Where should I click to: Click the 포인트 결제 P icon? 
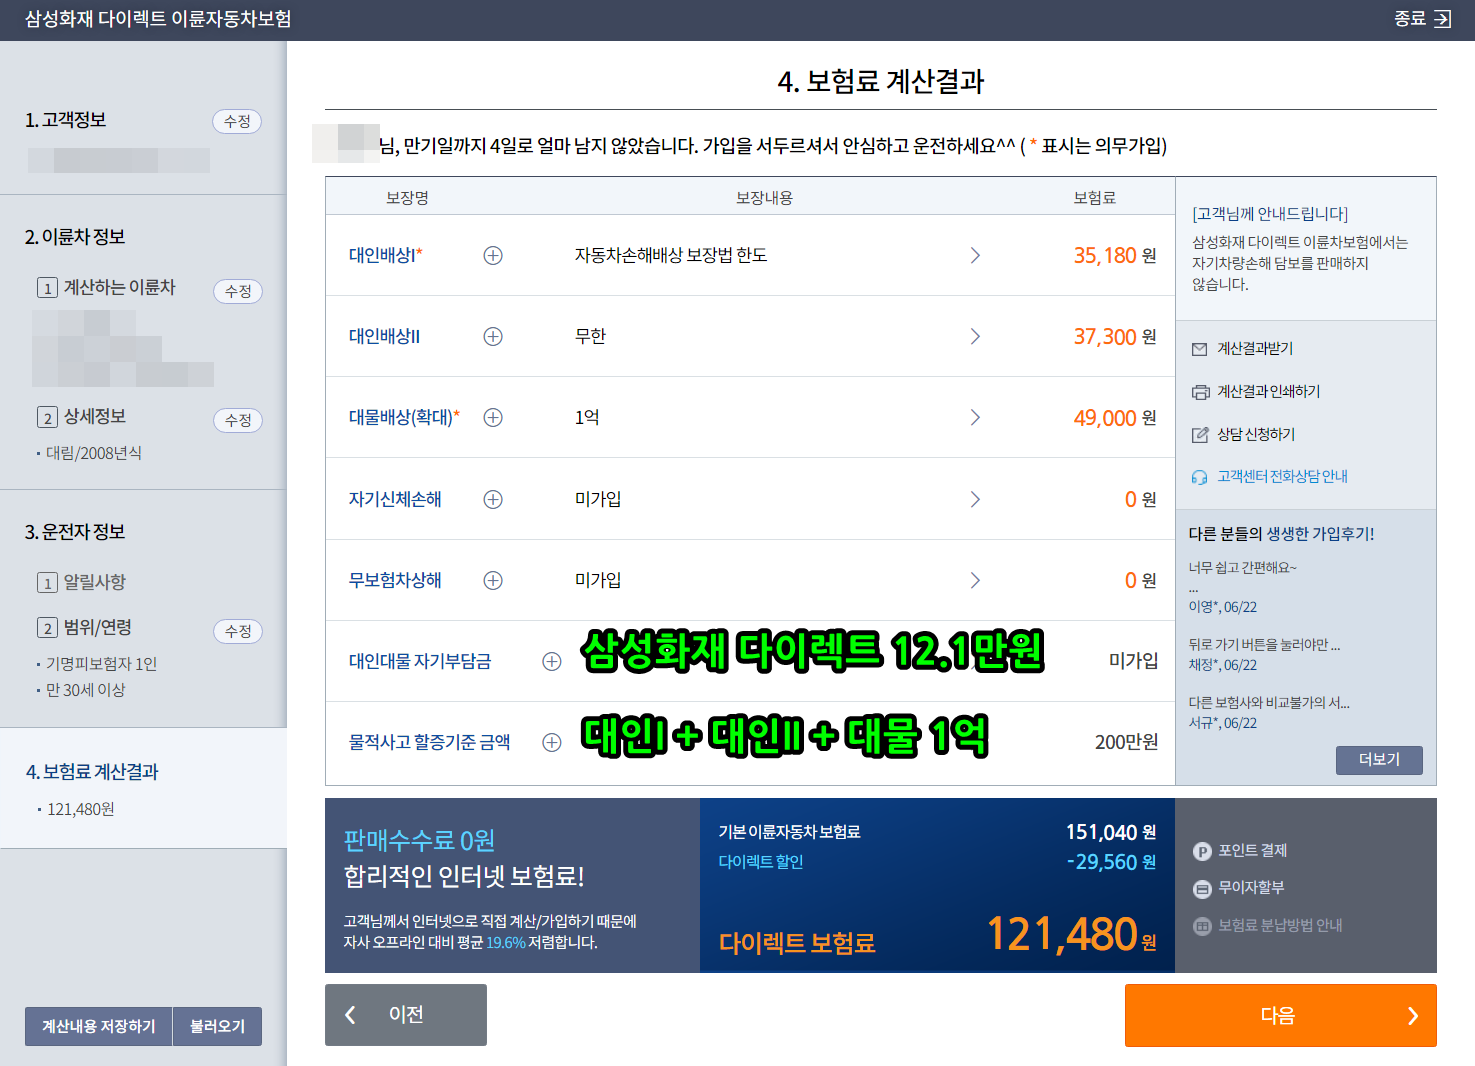pyautogui.click(x=1203, y=851)
